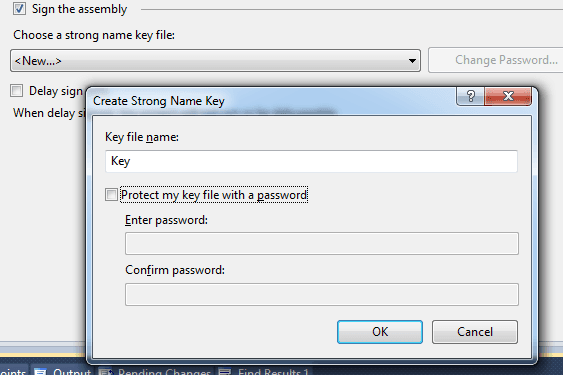Click the arrow on the <New...> dropdown
Image resolution: width=563 pixels, height=375 pixels.
[x=412, y=61]
